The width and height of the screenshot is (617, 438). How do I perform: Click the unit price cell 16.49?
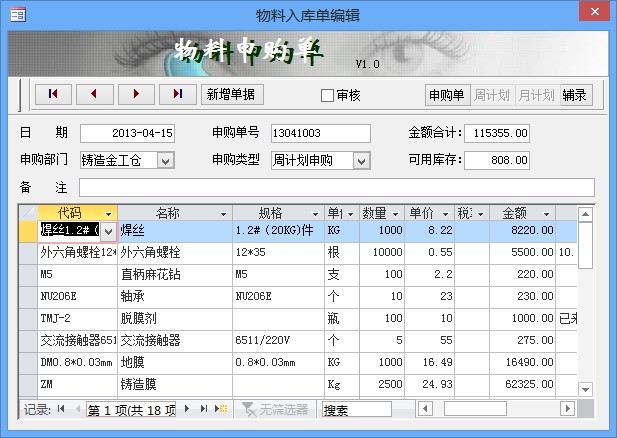[x=429, y=363]
